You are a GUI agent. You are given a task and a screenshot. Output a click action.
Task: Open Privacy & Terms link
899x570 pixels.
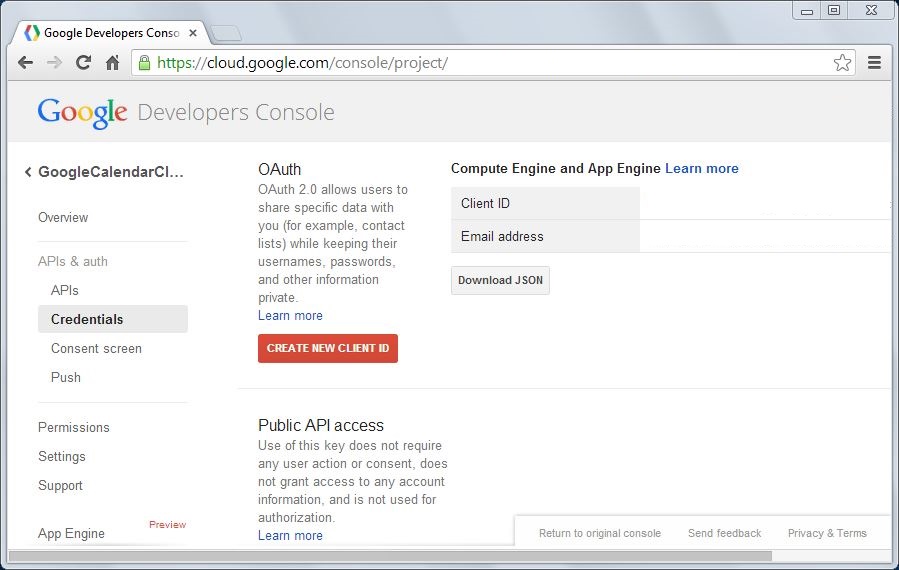click(x=827, y=533)
